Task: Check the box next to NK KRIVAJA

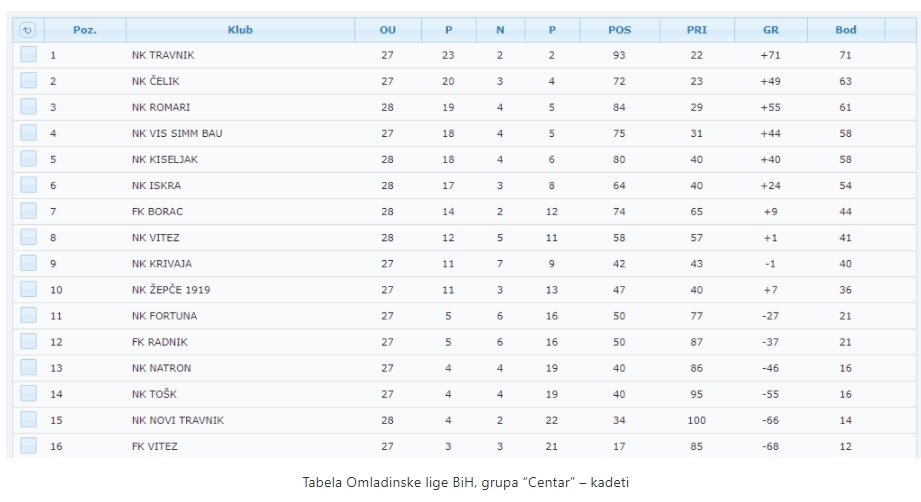Action: pyautogui.click(x=28, y=263)
